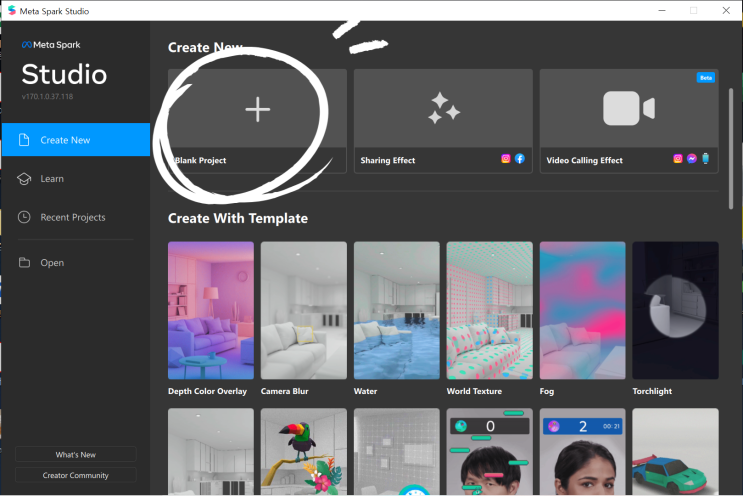Choose the Depth Color Overlay template

pos(210,310)
